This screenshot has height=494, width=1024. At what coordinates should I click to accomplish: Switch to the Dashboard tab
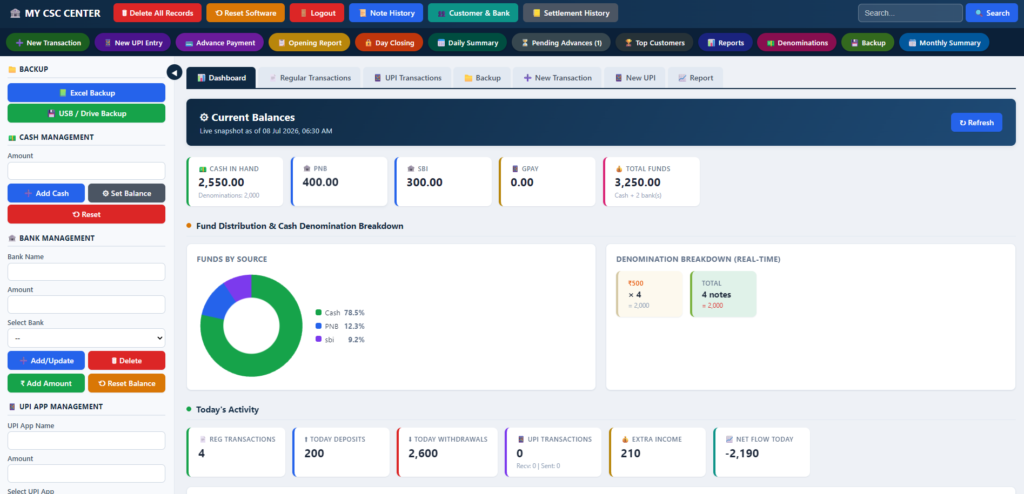(x=221, y=78)
